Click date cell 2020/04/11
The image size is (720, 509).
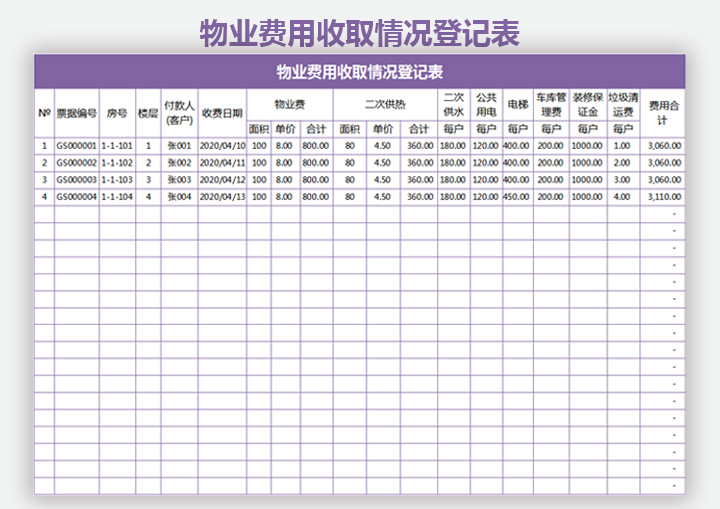pyautogui.click(x=222, y=163)
